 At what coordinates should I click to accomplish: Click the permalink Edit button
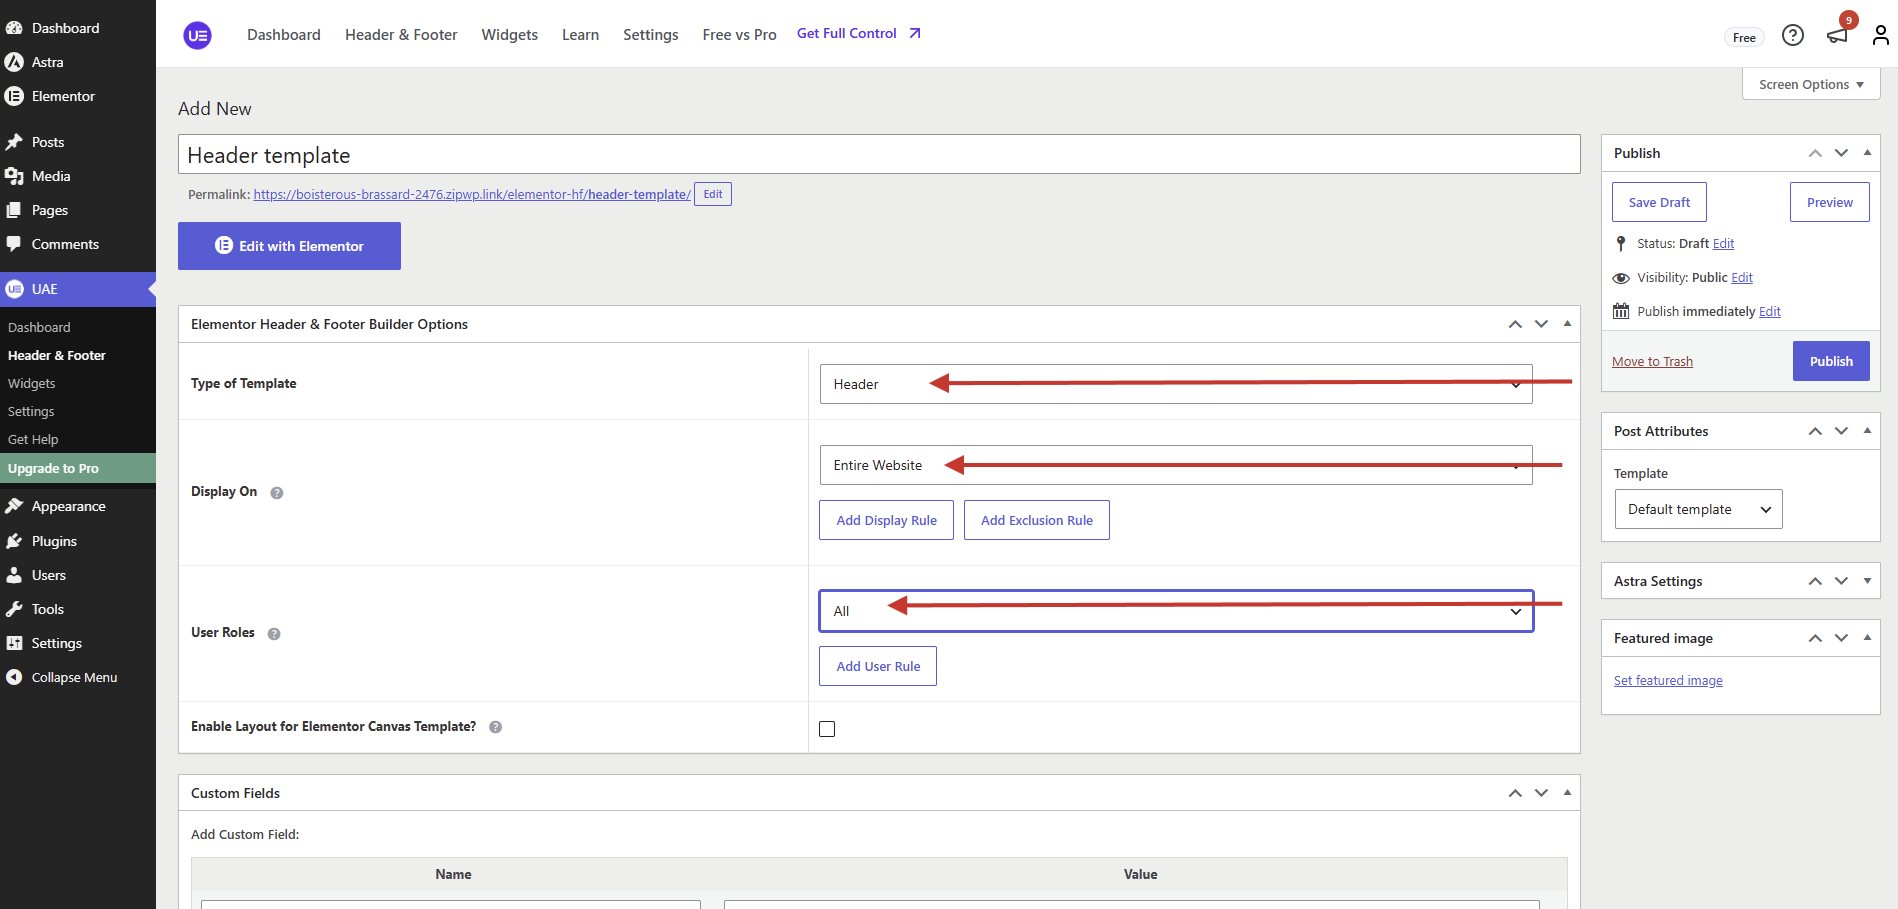[x=713, y=194]
